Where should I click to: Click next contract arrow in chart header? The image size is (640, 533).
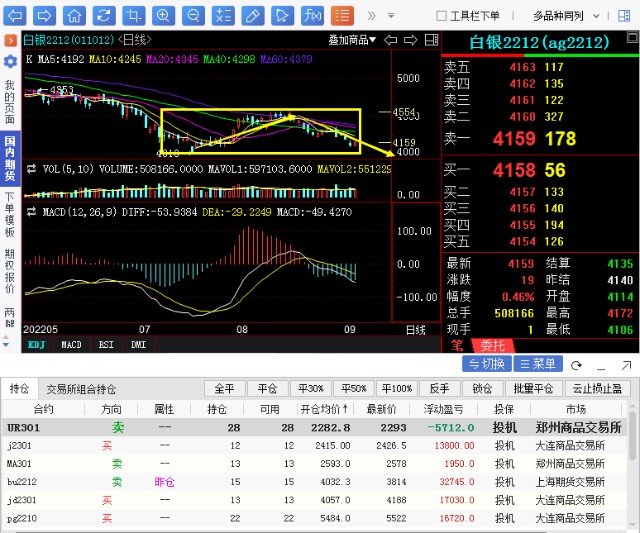(x=411, y=40)
